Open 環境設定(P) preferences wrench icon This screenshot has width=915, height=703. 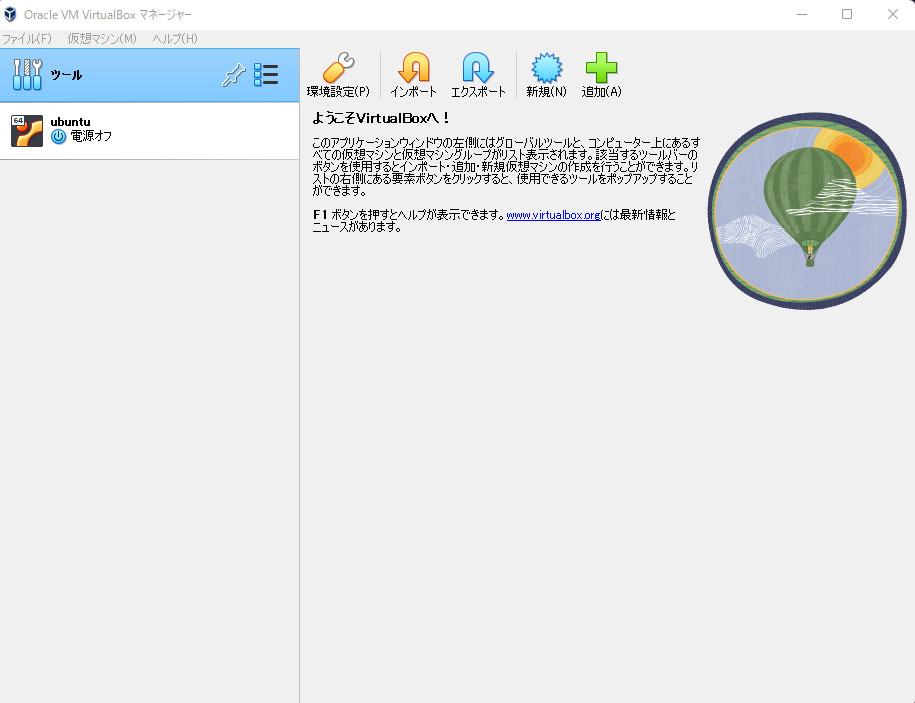tap(338, 68)
